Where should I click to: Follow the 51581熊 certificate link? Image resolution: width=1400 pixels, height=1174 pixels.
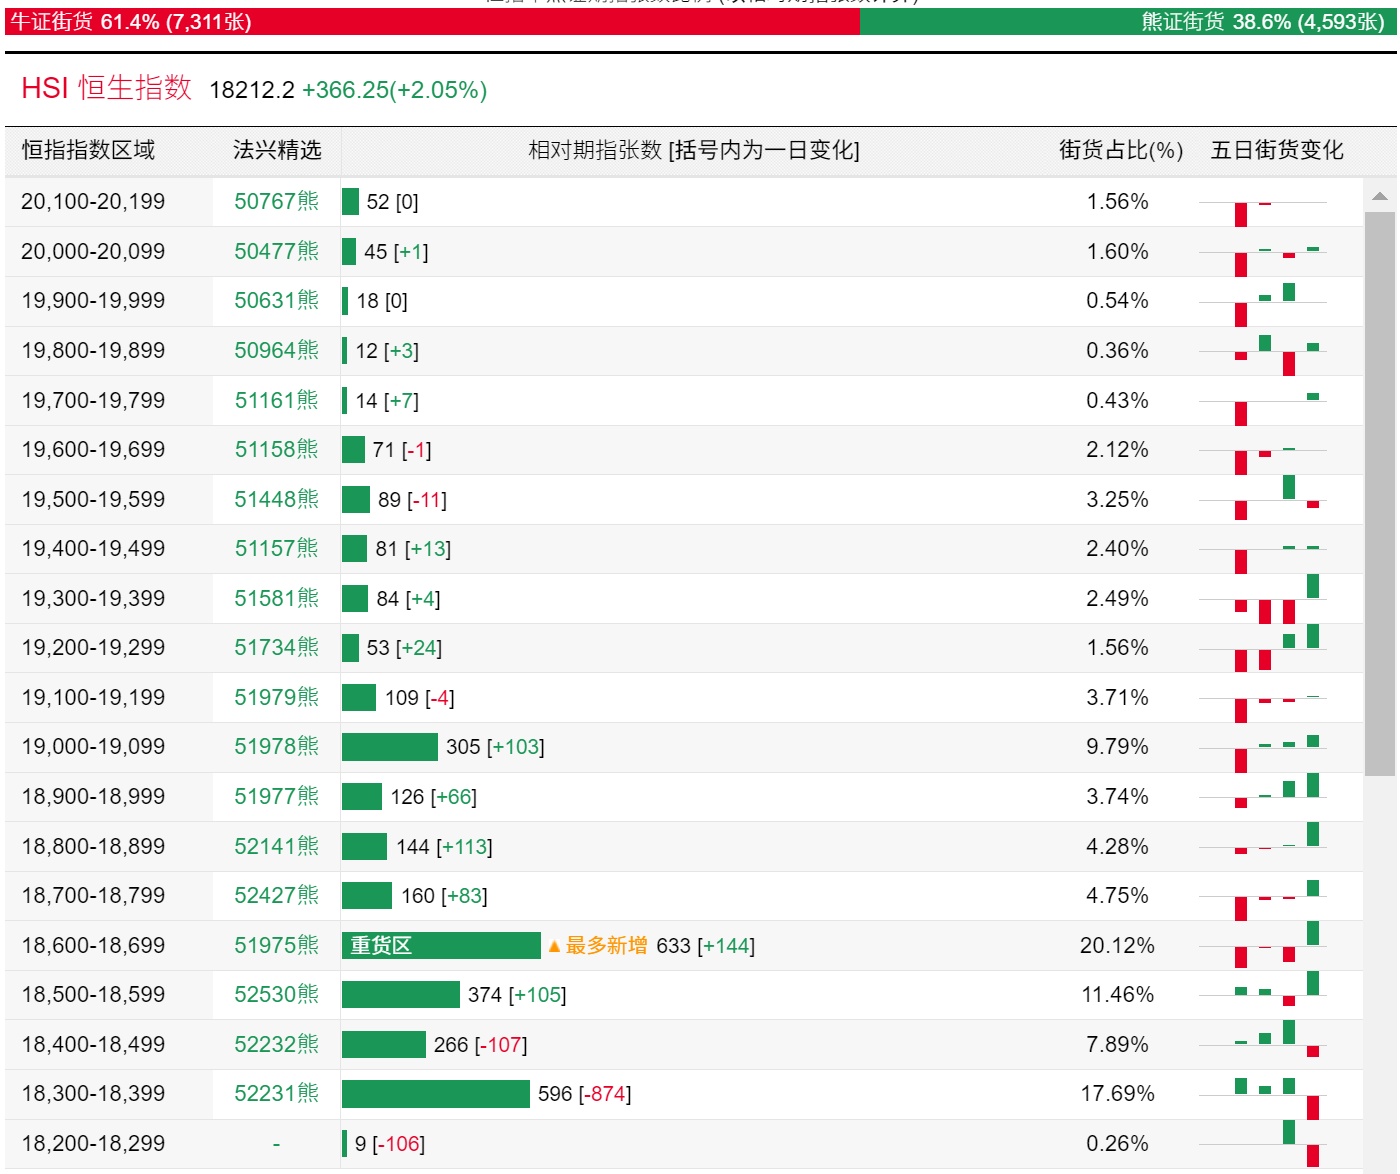tap(276, 599)
